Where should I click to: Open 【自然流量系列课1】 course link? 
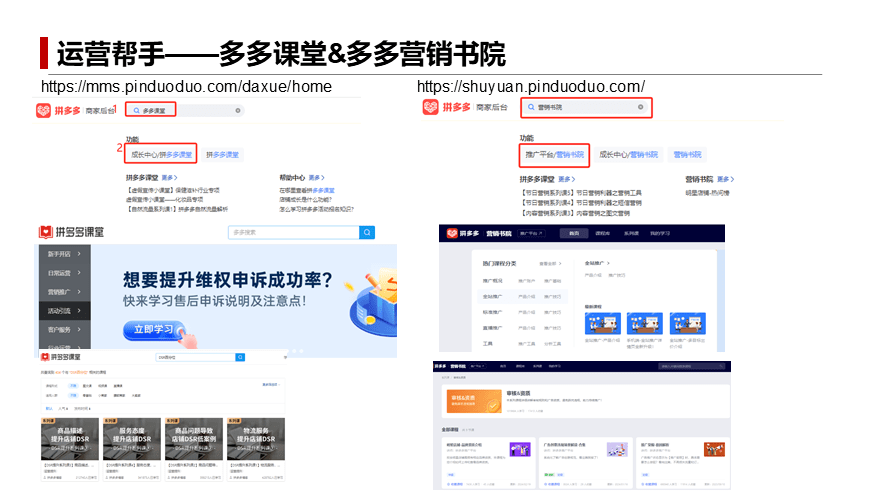coord(177,209)
